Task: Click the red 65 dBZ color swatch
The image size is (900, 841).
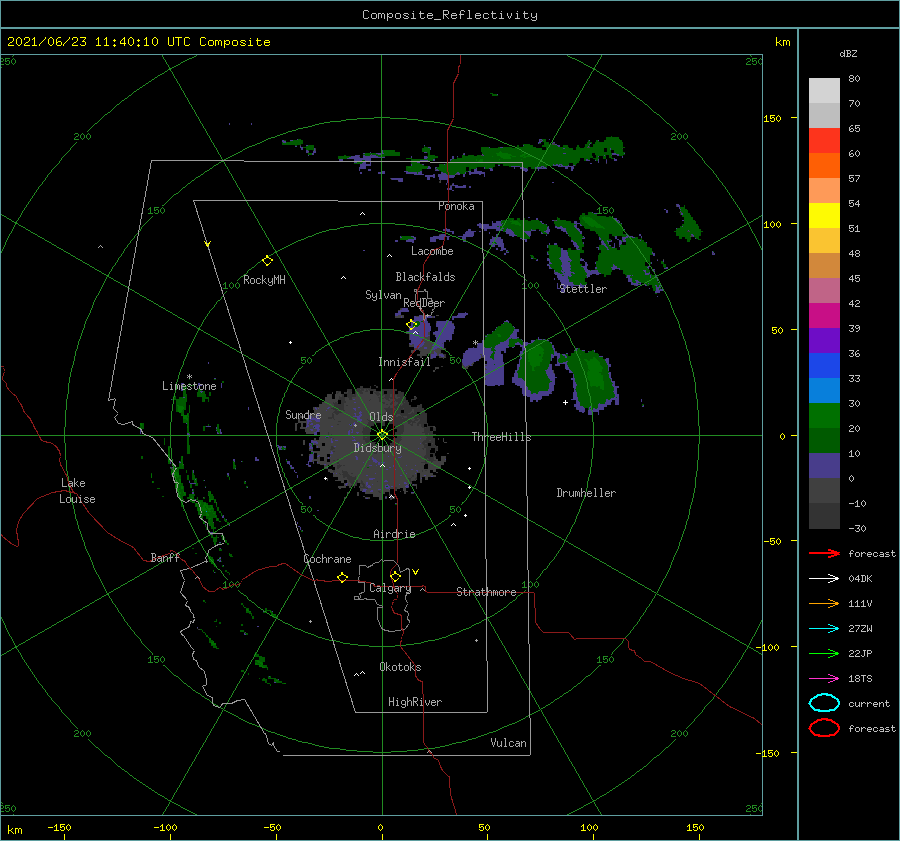Action: click(x=824, y=141)
